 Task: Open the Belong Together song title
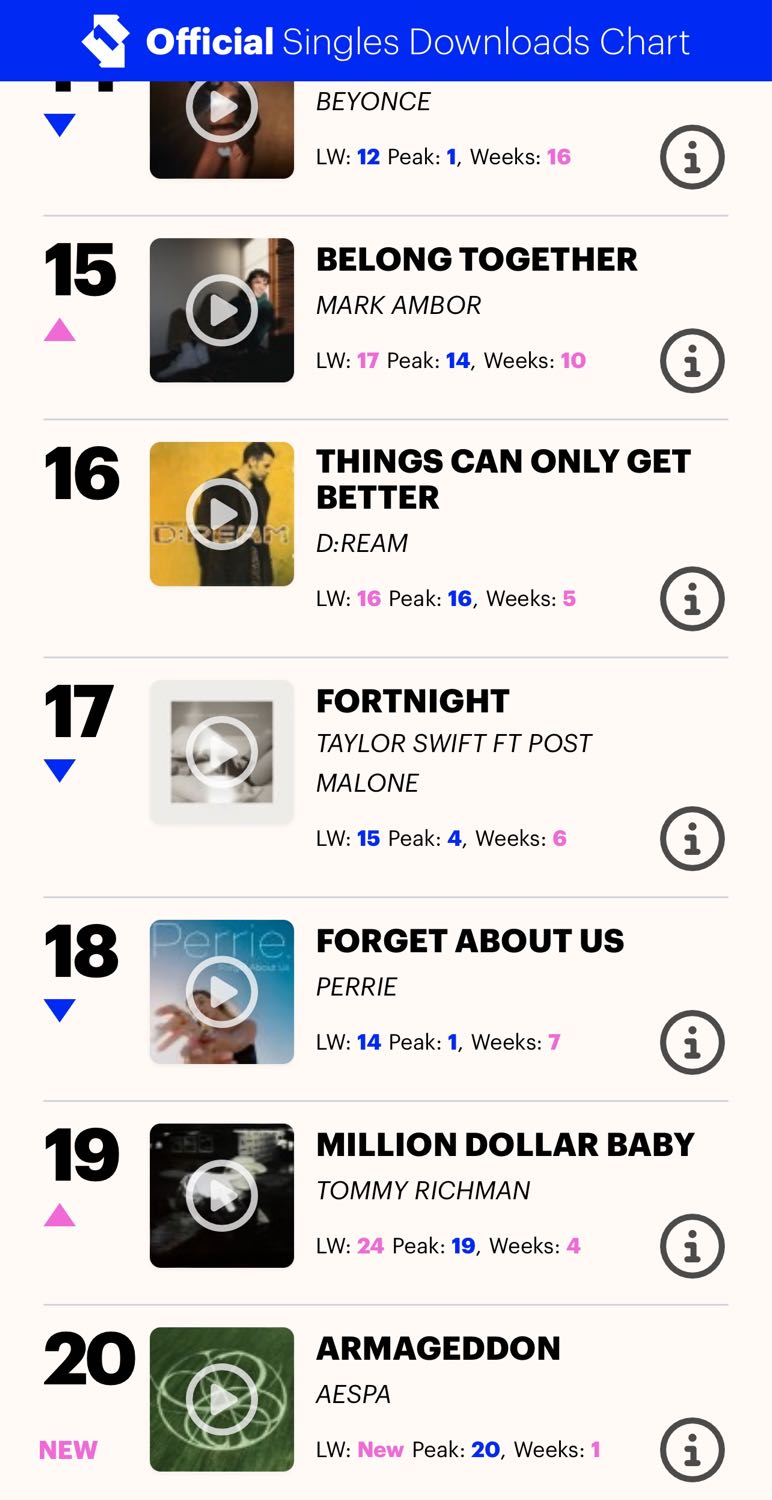(476, 260)
